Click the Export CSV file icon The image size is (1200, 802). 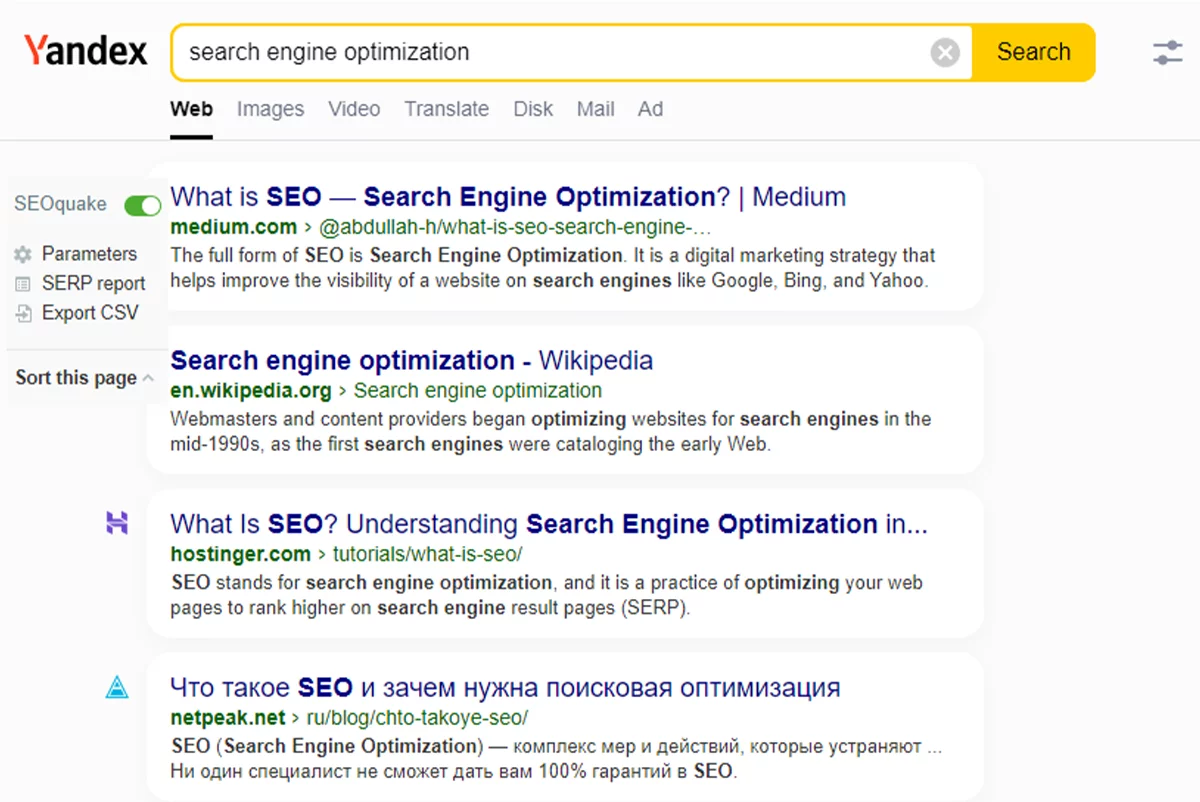coord(23,313)
